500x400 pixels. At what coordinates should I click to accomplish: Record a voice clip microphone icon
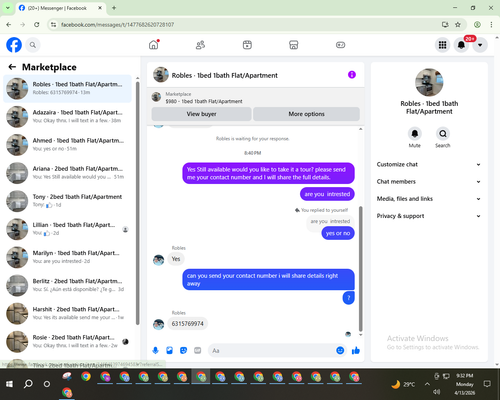[155, 350]
